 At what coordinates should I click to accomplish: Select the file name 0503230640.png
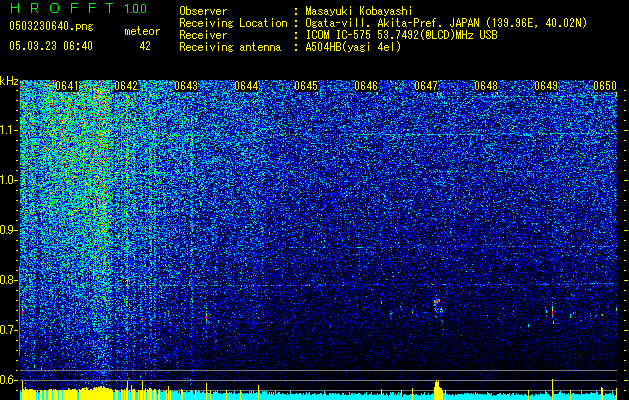(51, 26)
